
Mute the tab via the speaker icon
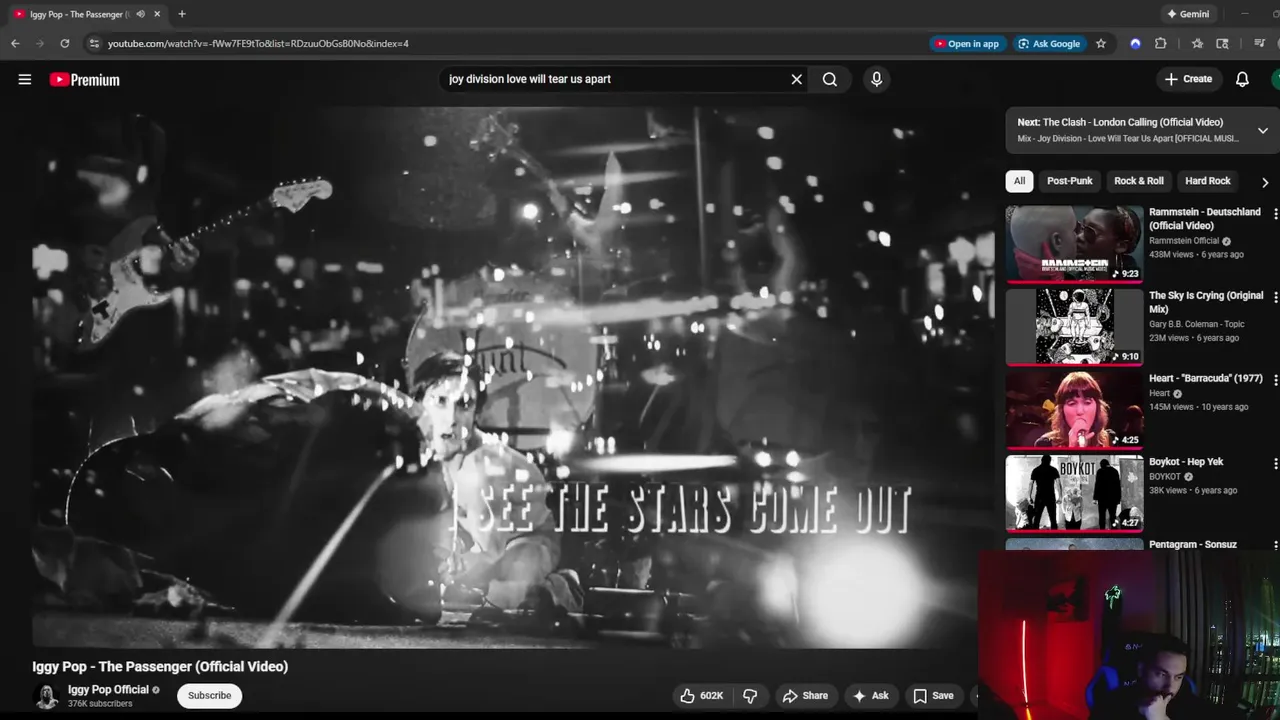(x=140, y=14)
